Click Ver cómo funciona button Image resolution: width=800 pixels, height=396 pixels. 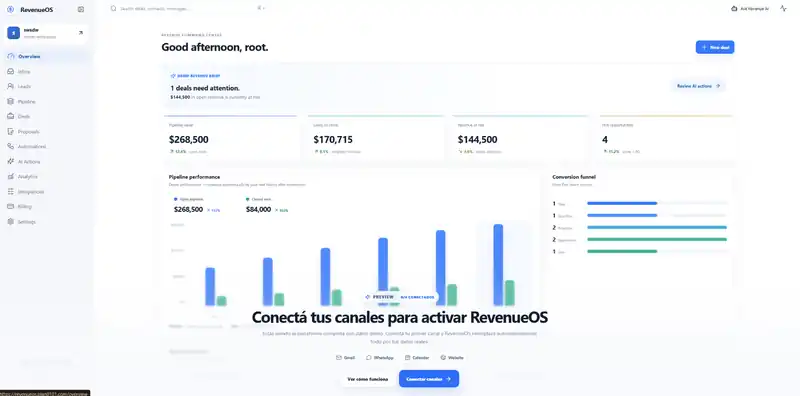[367, 379]
